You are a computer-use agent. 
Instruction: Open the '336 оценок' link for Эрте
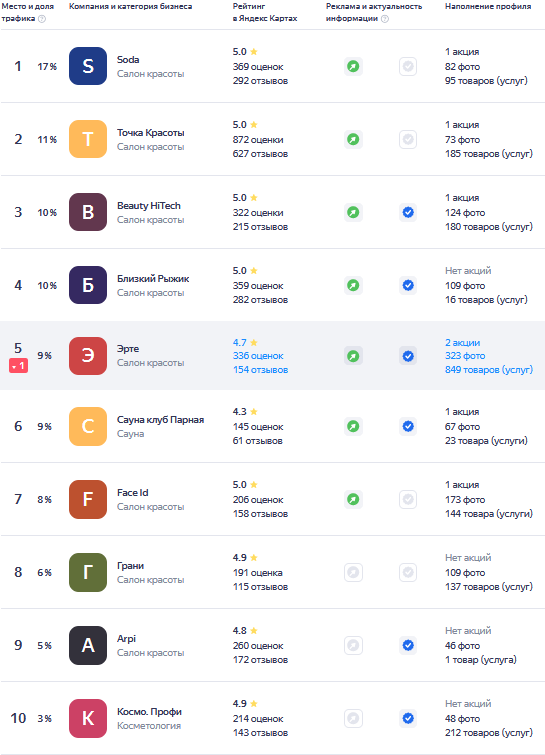pos(258,356)
